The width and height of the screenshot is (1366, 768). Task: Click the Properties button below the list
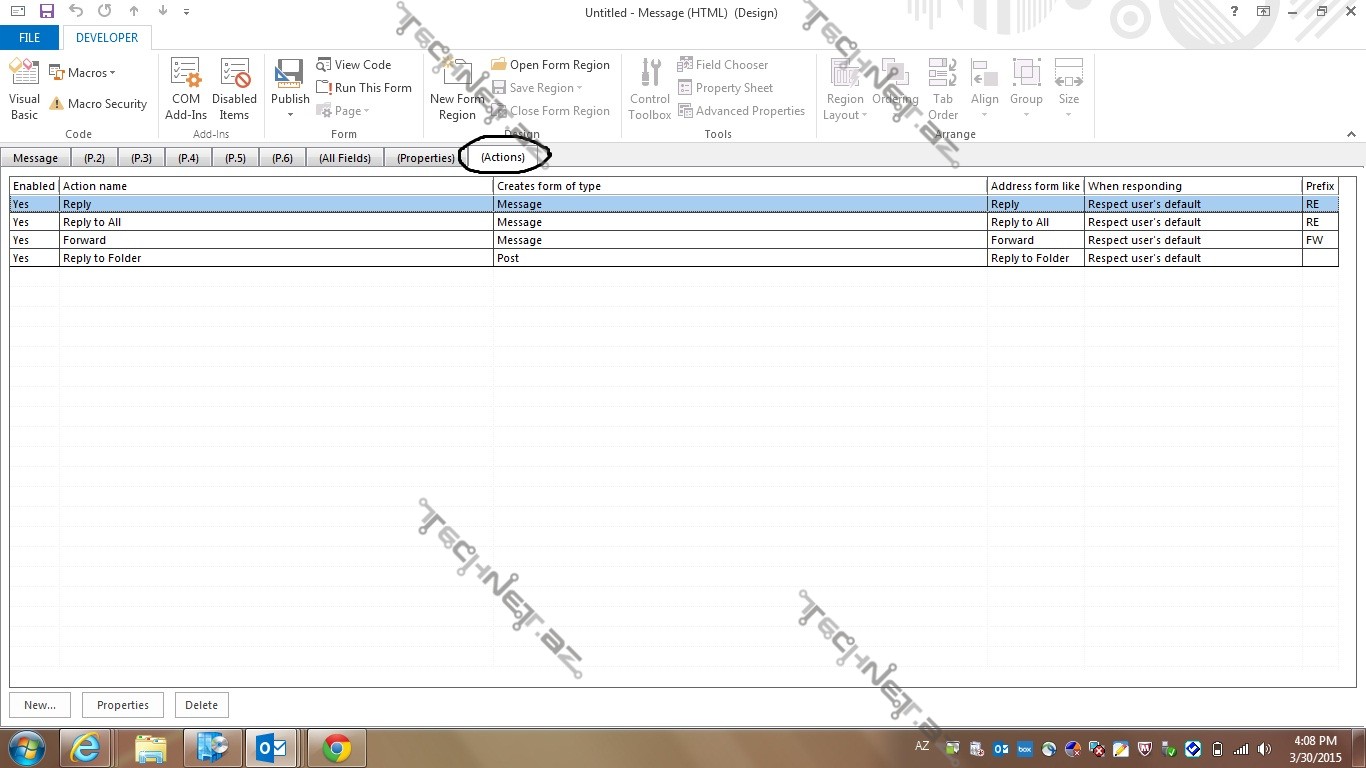point(123,705)
